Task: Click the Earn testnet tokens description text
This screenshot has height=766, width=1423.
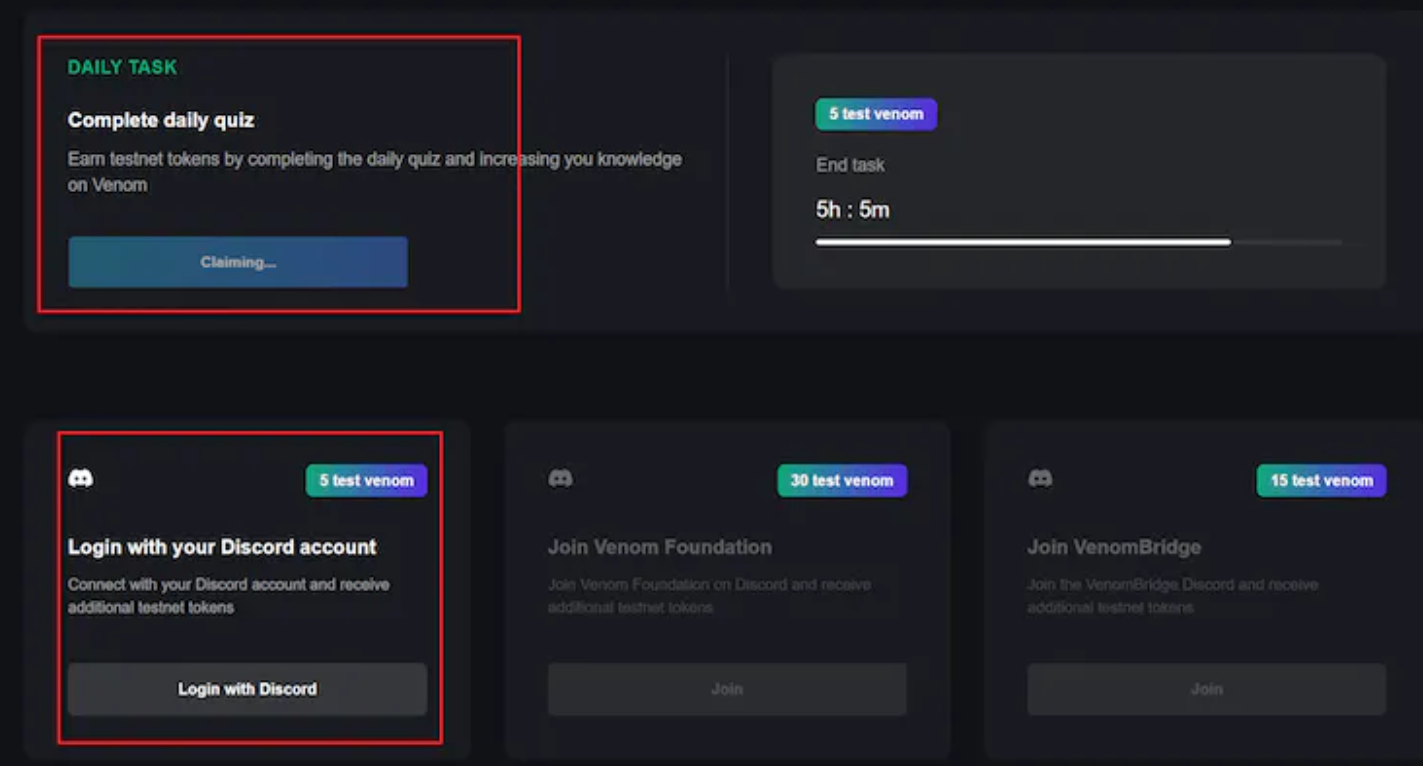Action: click(375, 172)
